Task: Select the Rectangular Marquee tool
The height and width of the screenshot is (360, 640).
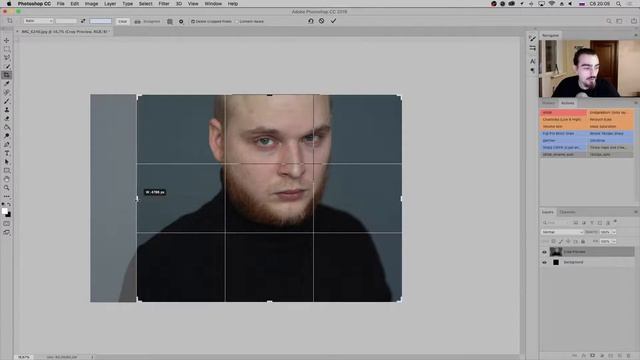Action: click(x=7, y=49)
